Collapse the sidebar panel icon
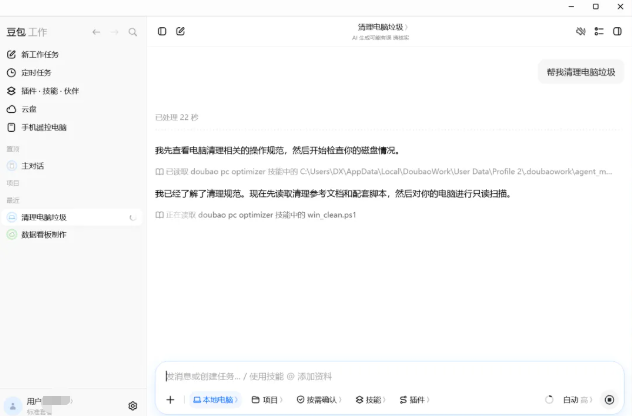Image resolution: width=632 pixels, height=416 pixels. pyautogui.click(x=162, y=31)
